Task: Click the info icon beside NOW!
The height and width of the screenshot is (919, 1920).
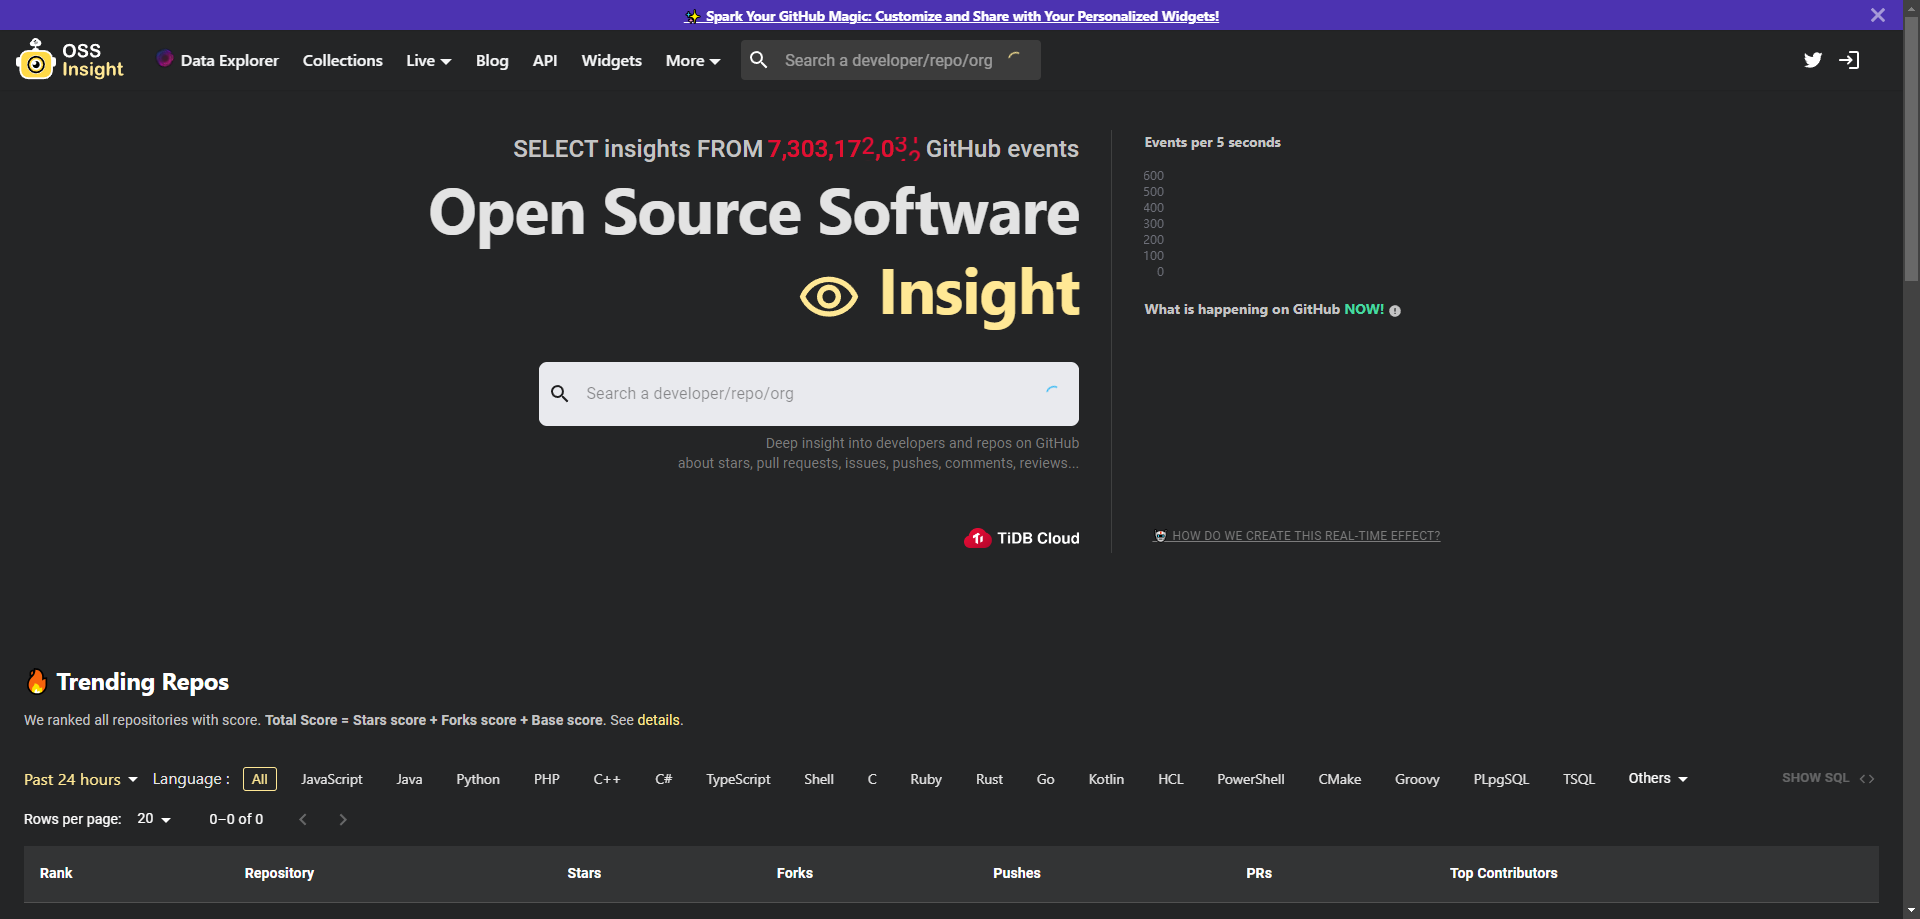Action: 1395,311
